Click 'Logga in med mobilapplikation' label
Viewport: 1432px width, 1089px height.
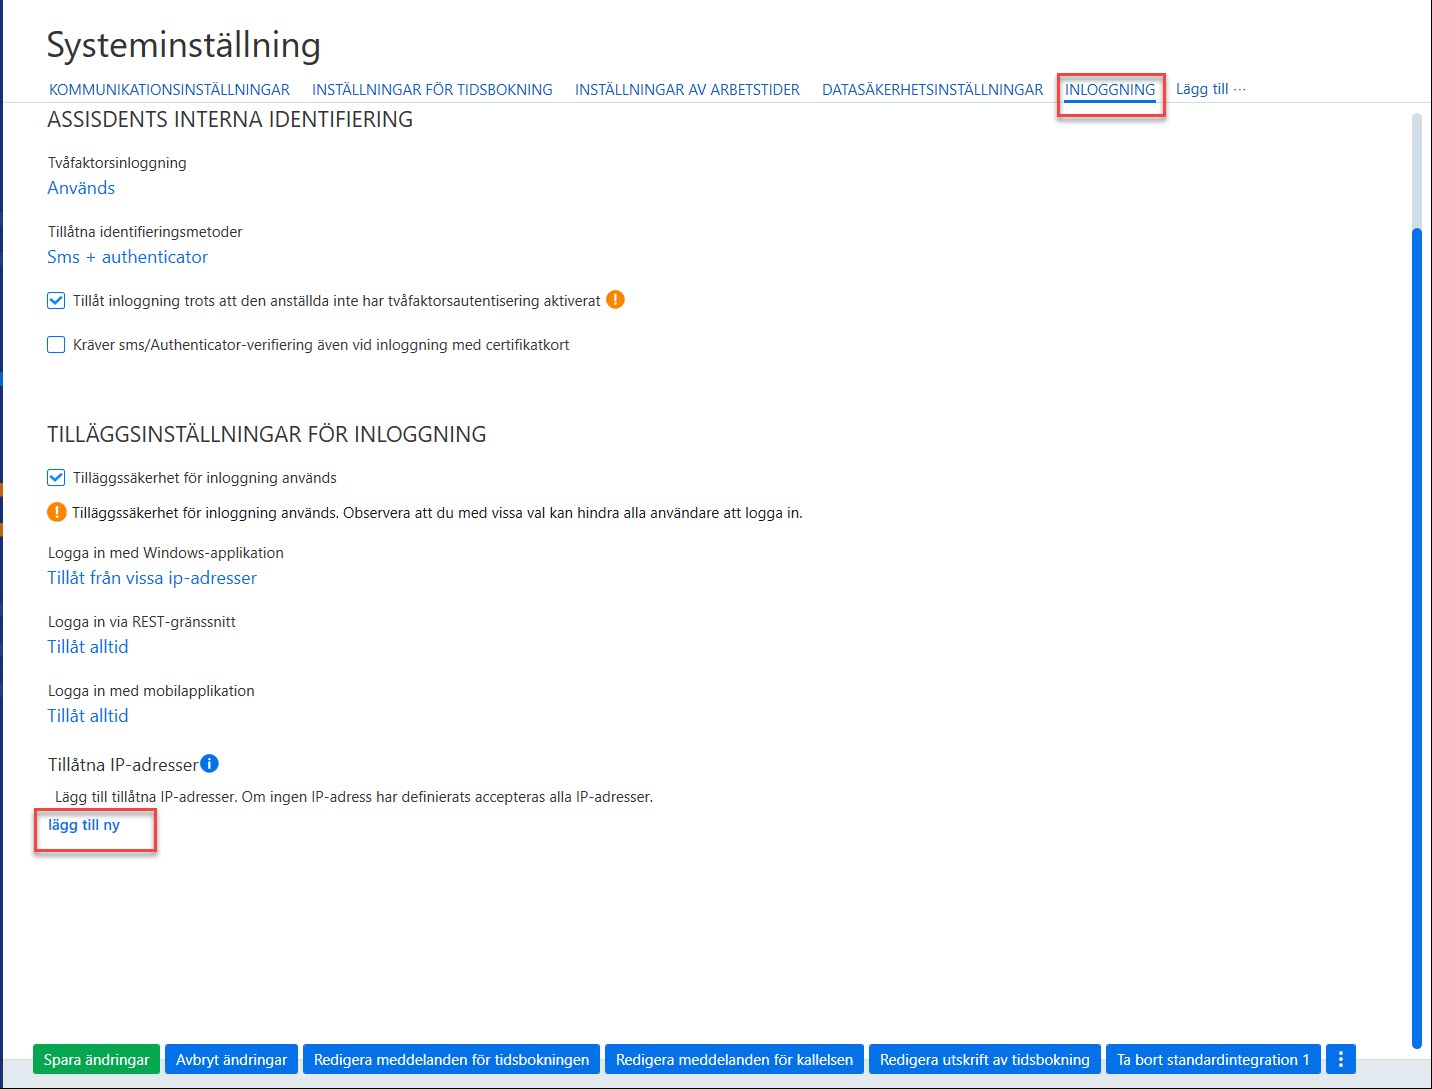coord(151,691)
